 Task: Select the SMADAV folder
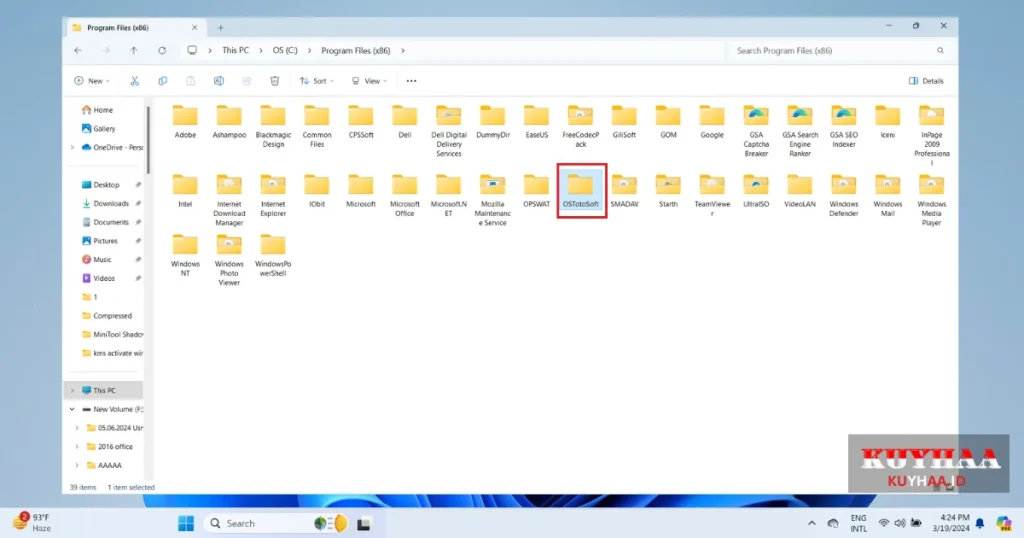[x=624, y=191]
